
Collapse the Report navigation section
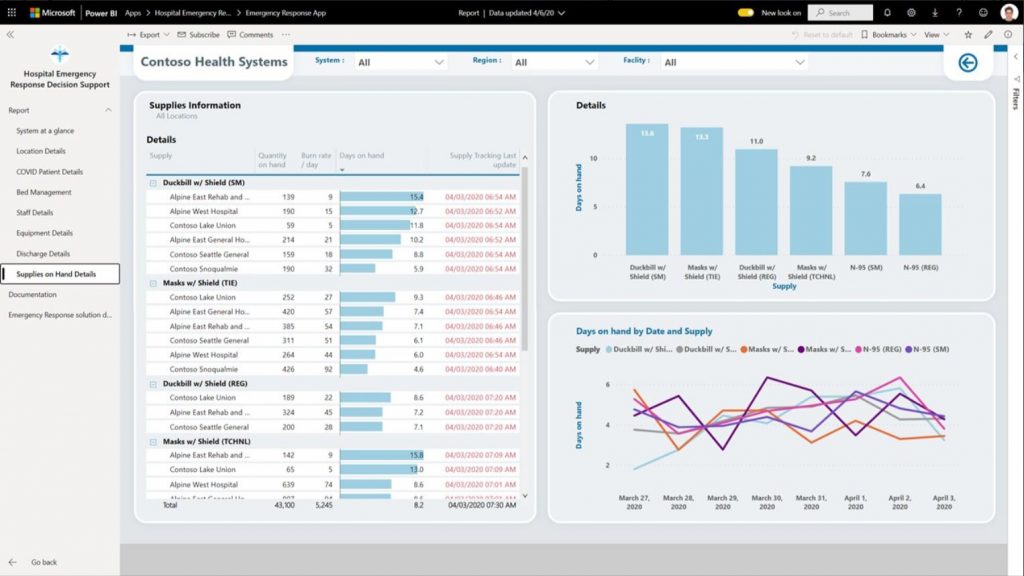108,110
